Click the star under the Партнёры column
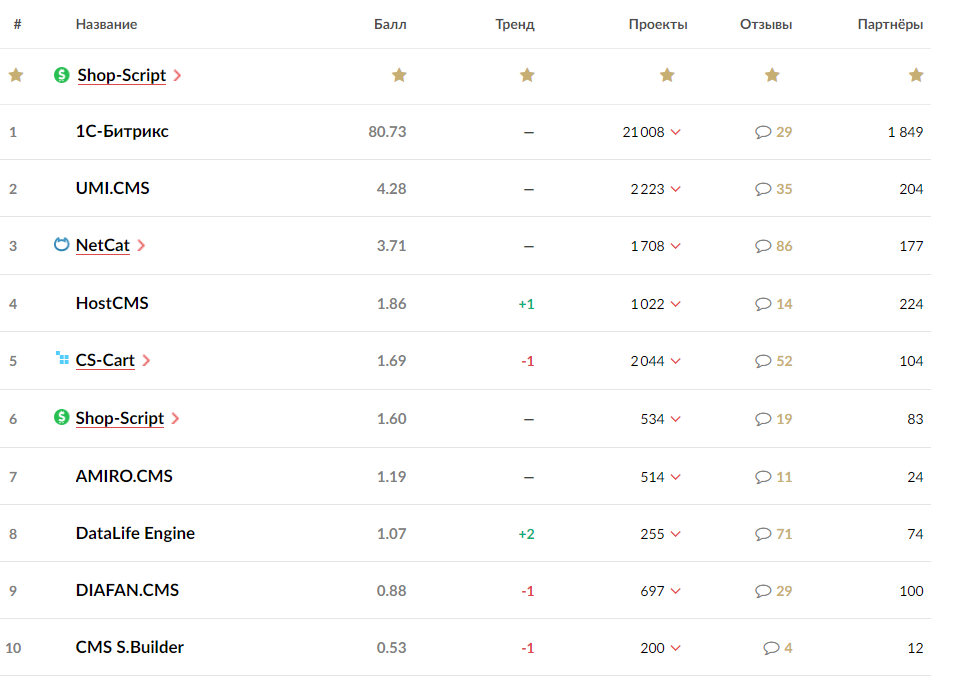959x677 pixels. click(x=916, y=75)
